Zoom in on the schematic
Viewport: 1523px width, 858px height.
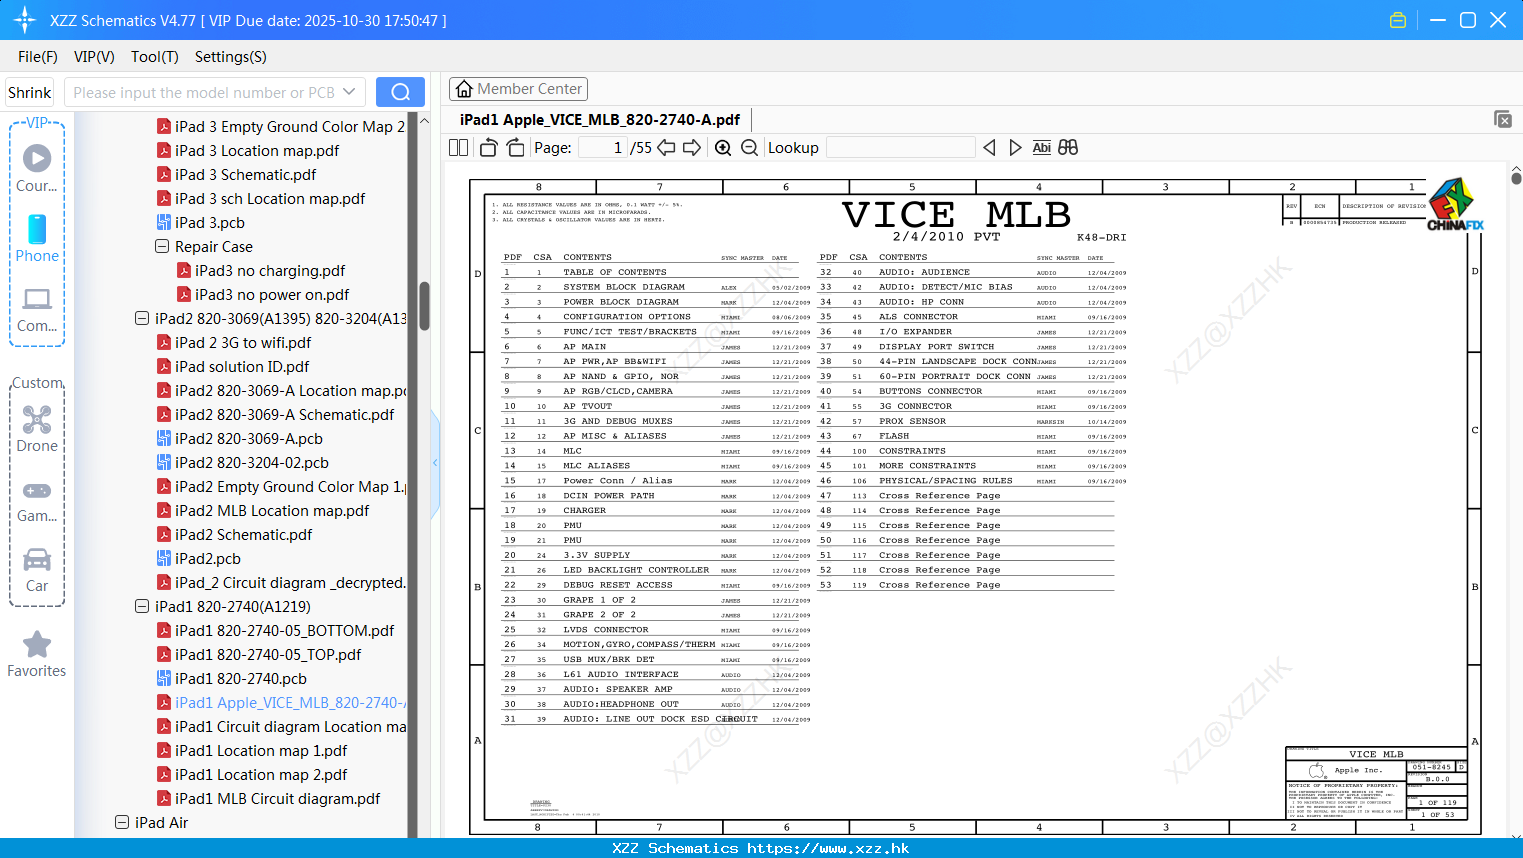[x=723, y=147]
